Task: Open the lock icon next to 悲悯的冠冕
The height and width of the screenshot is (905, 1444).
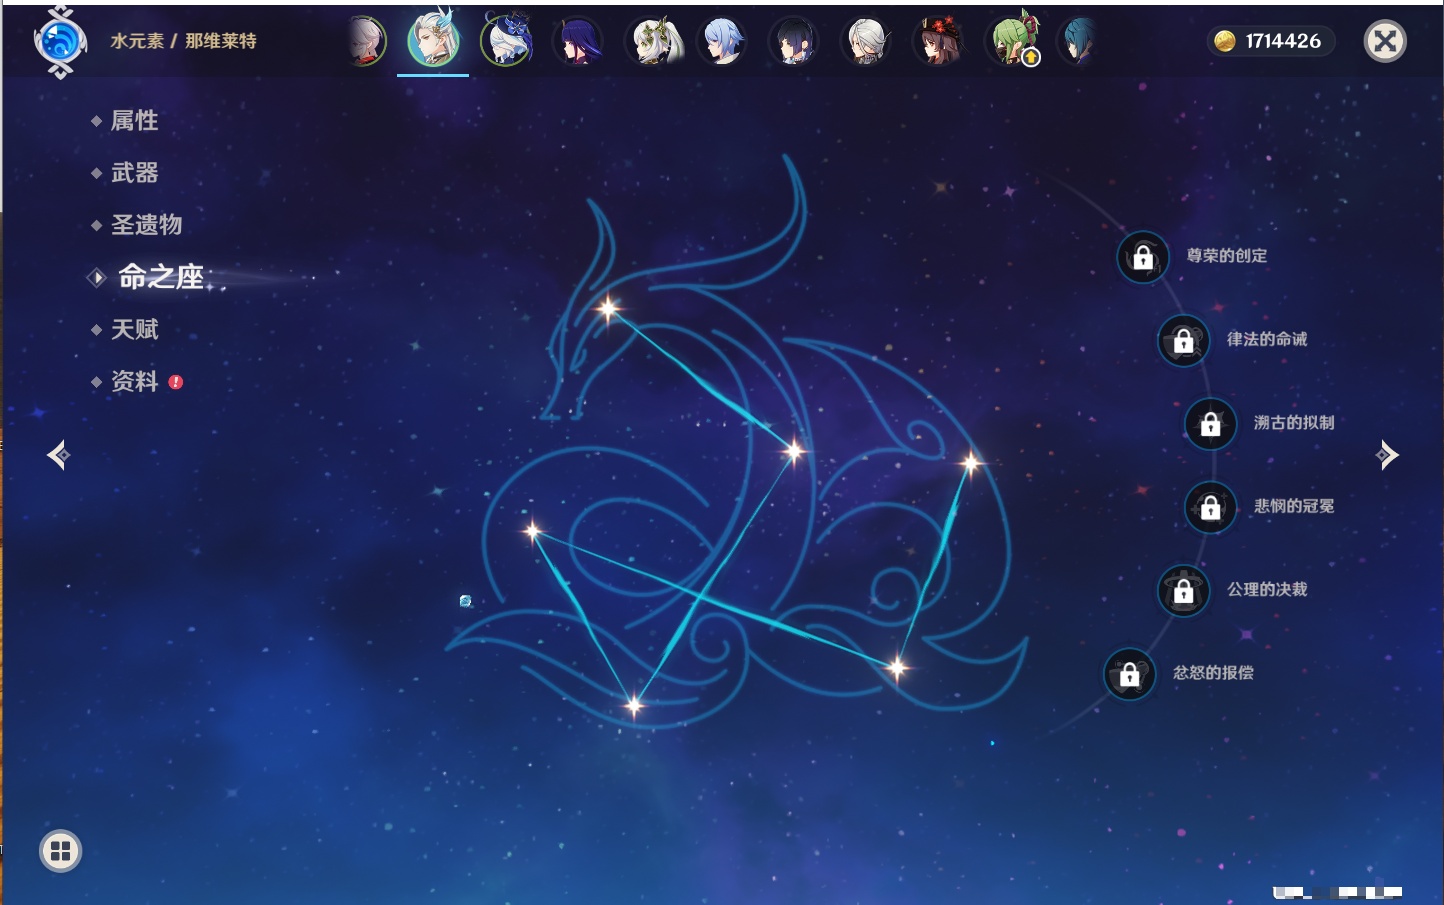Action: point(1211,507)
